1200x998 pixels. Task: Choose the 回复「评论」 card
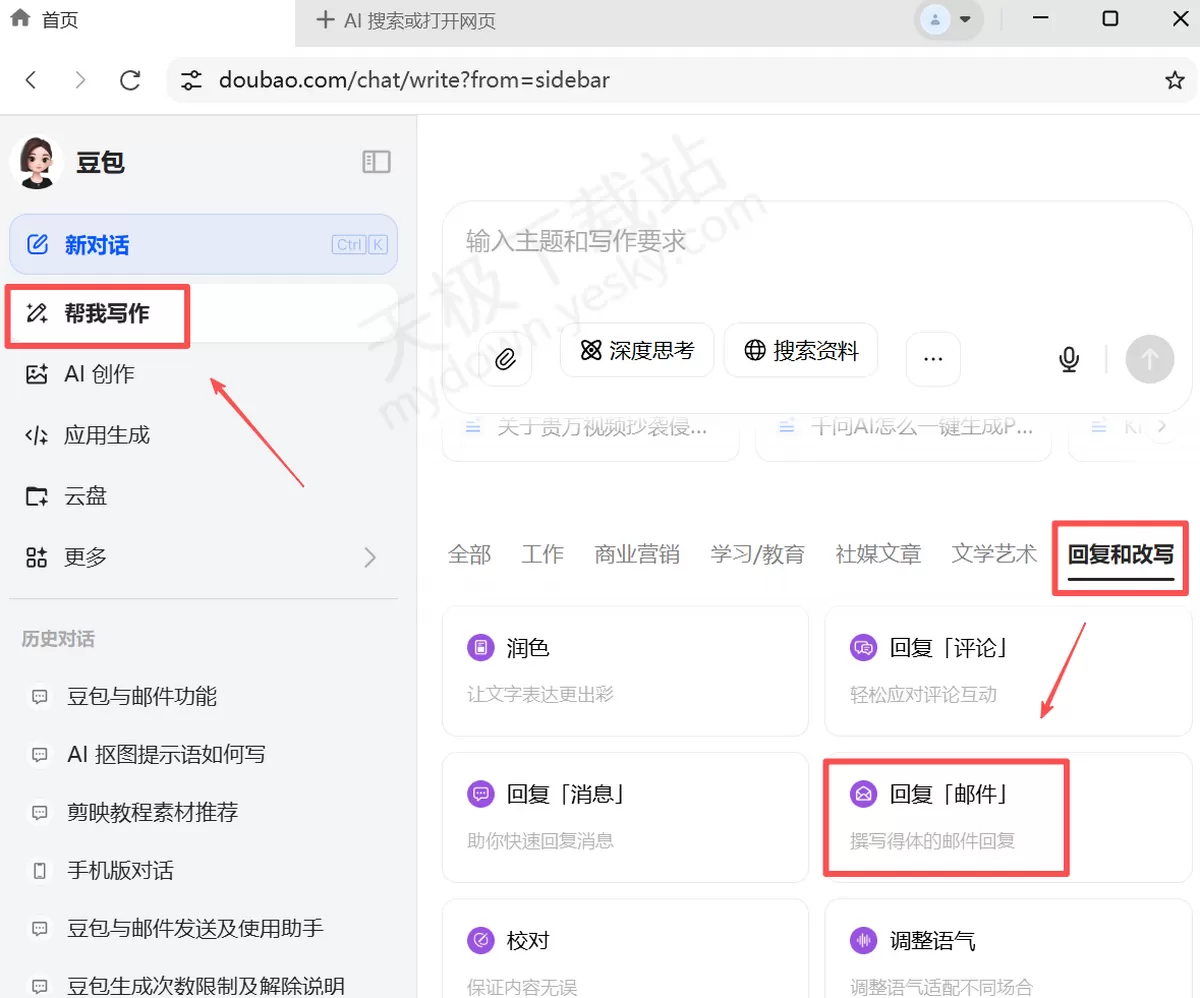1008,670
